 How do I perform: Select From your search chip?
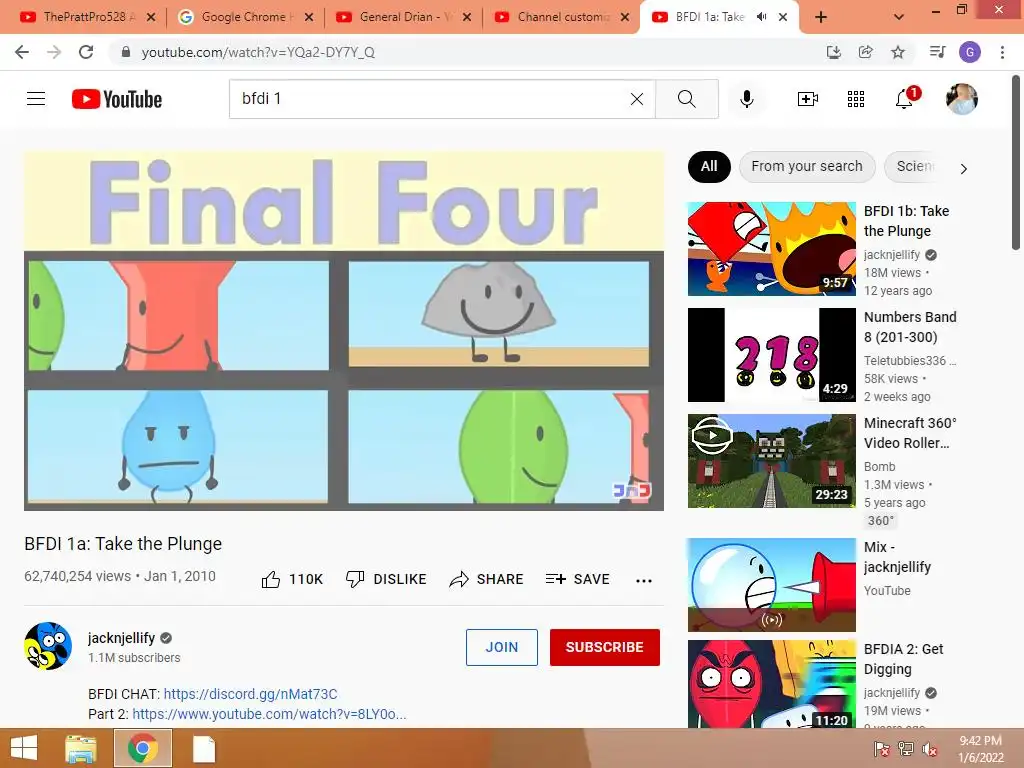click(x=807, y=167)
